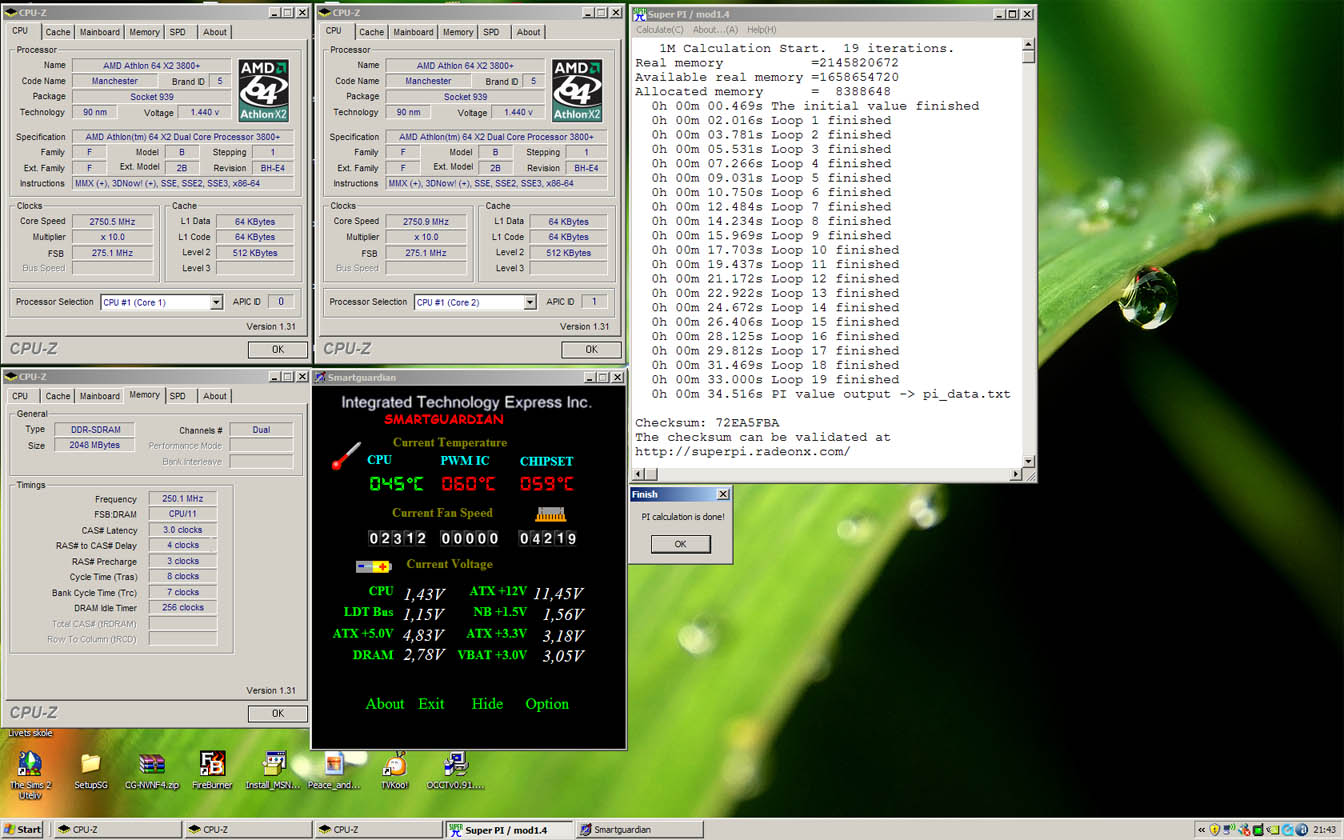The image size is (1344, 840).
Task: Click the blue round info tray icon beside the clock
Action: pos(1302,830)
